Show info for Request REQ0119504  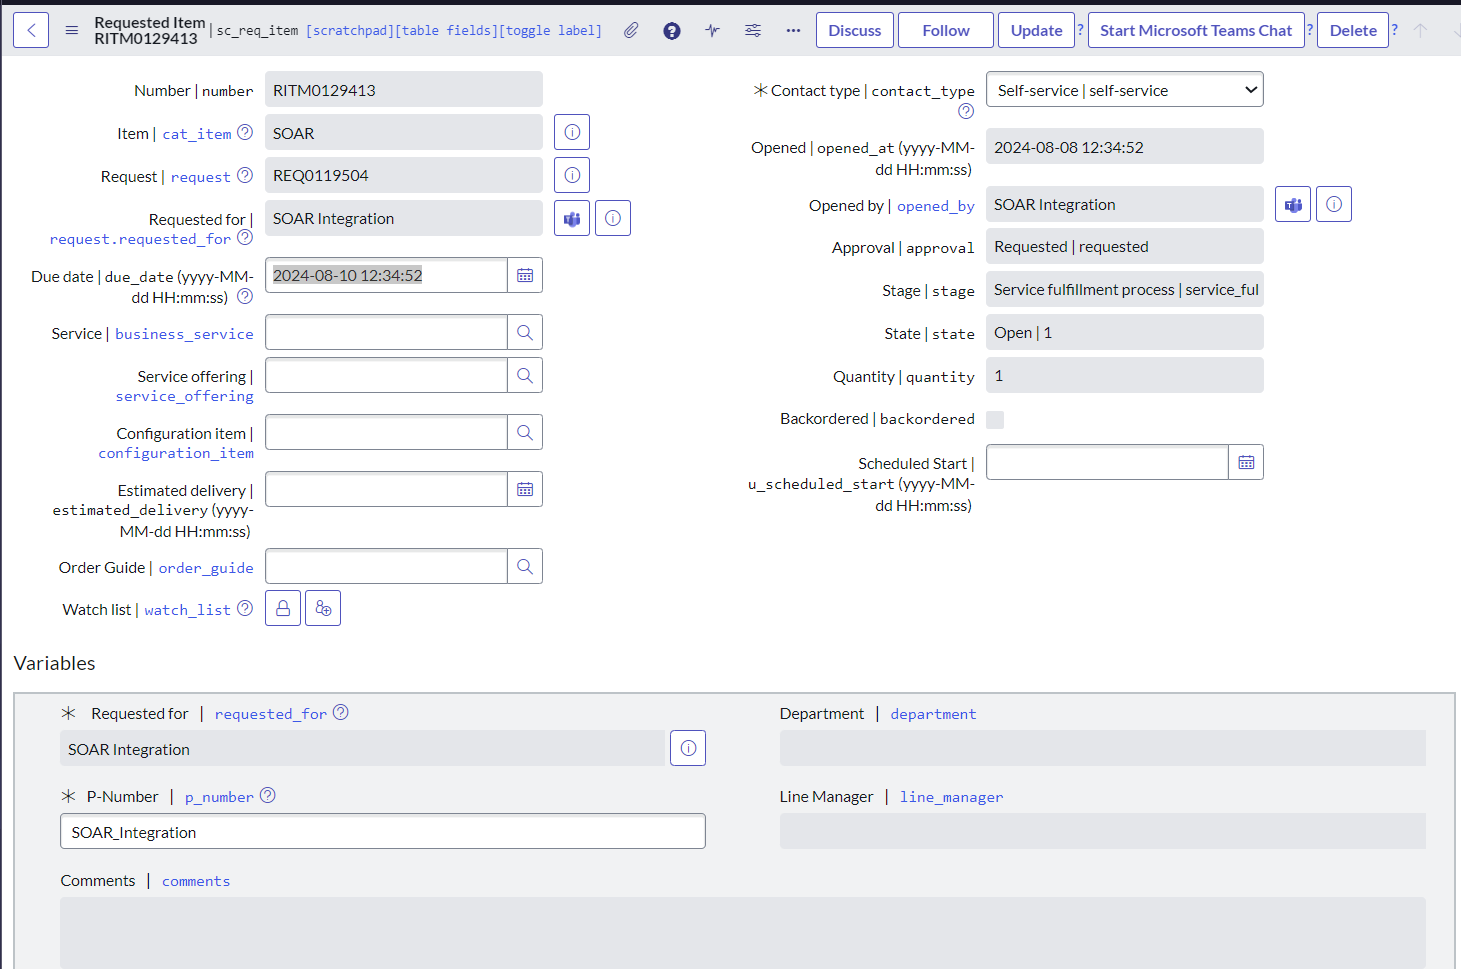[x=572, y=175]
